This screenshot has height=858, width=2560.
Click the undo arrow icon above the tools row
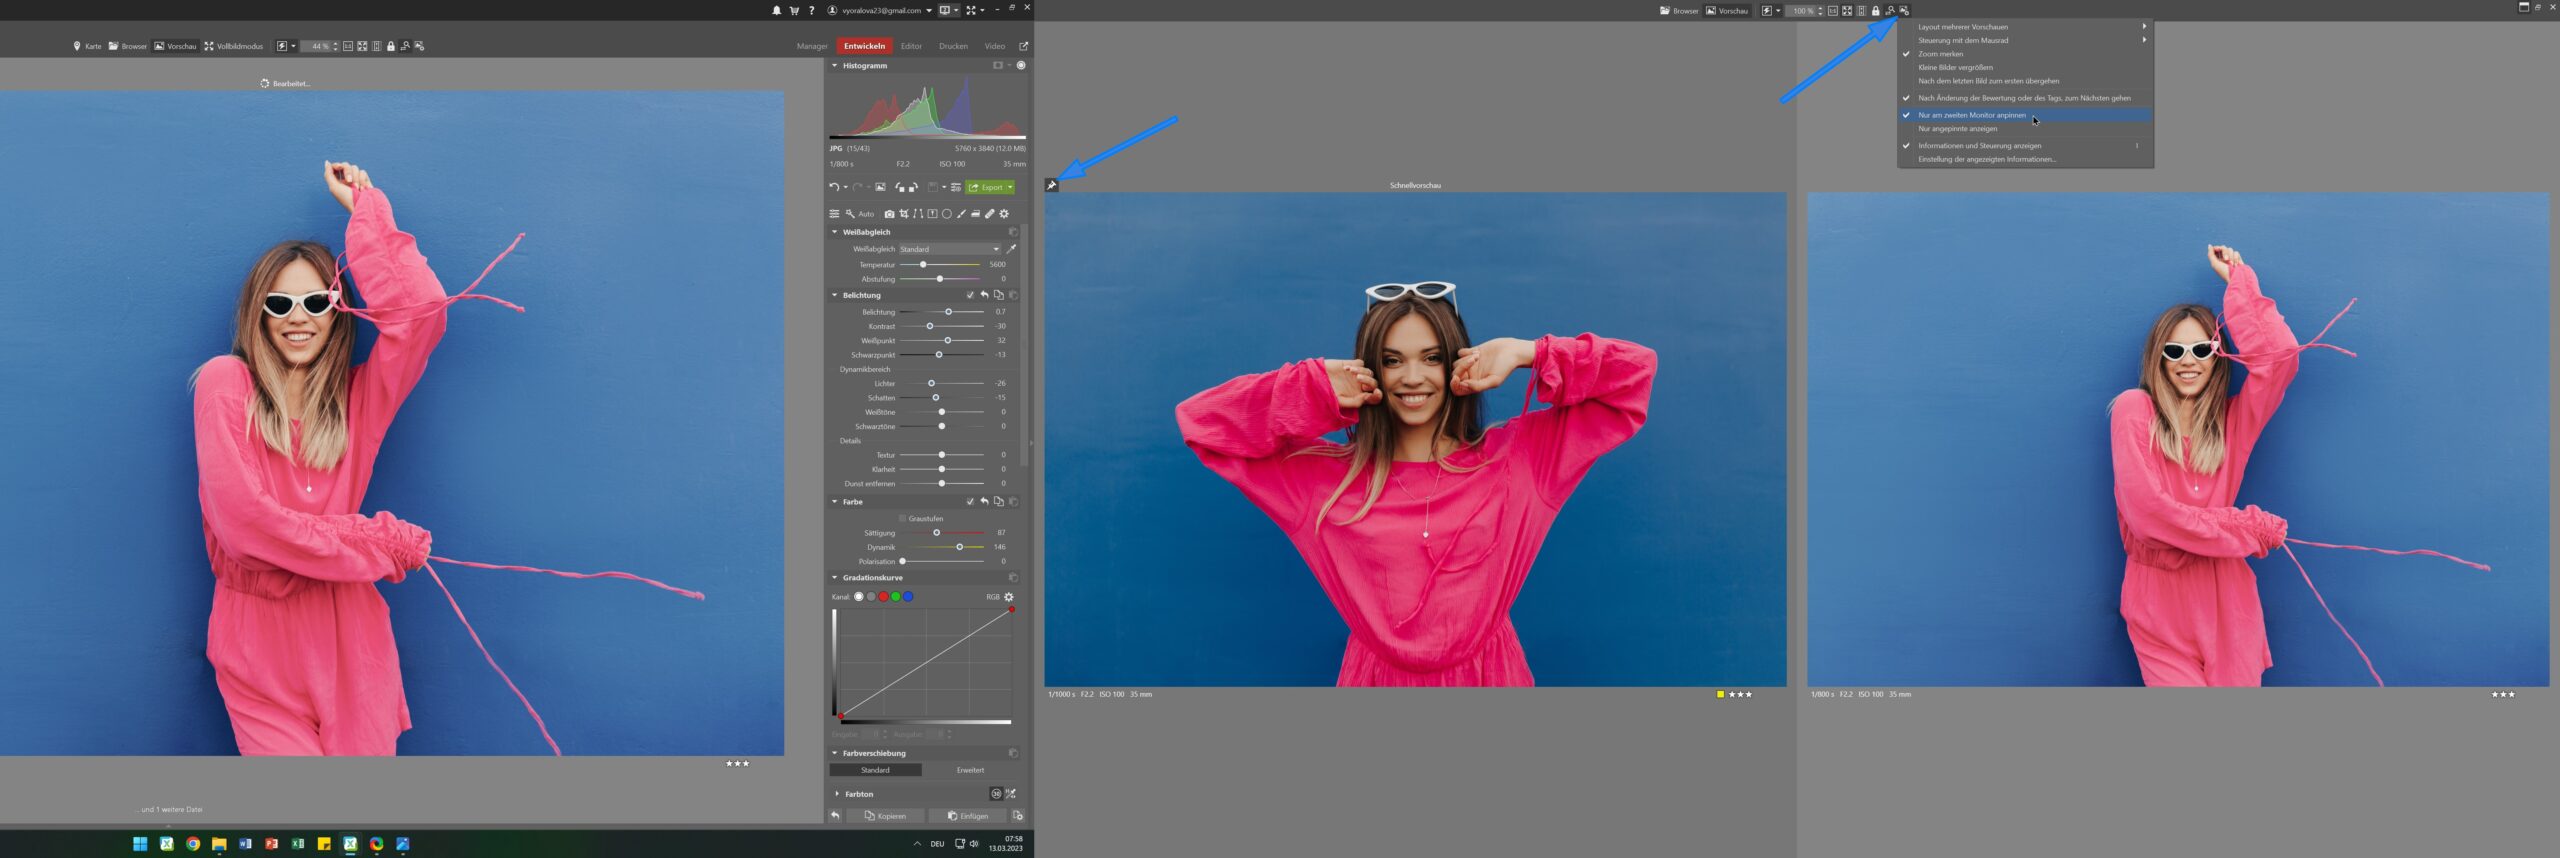tap(833, 187)
